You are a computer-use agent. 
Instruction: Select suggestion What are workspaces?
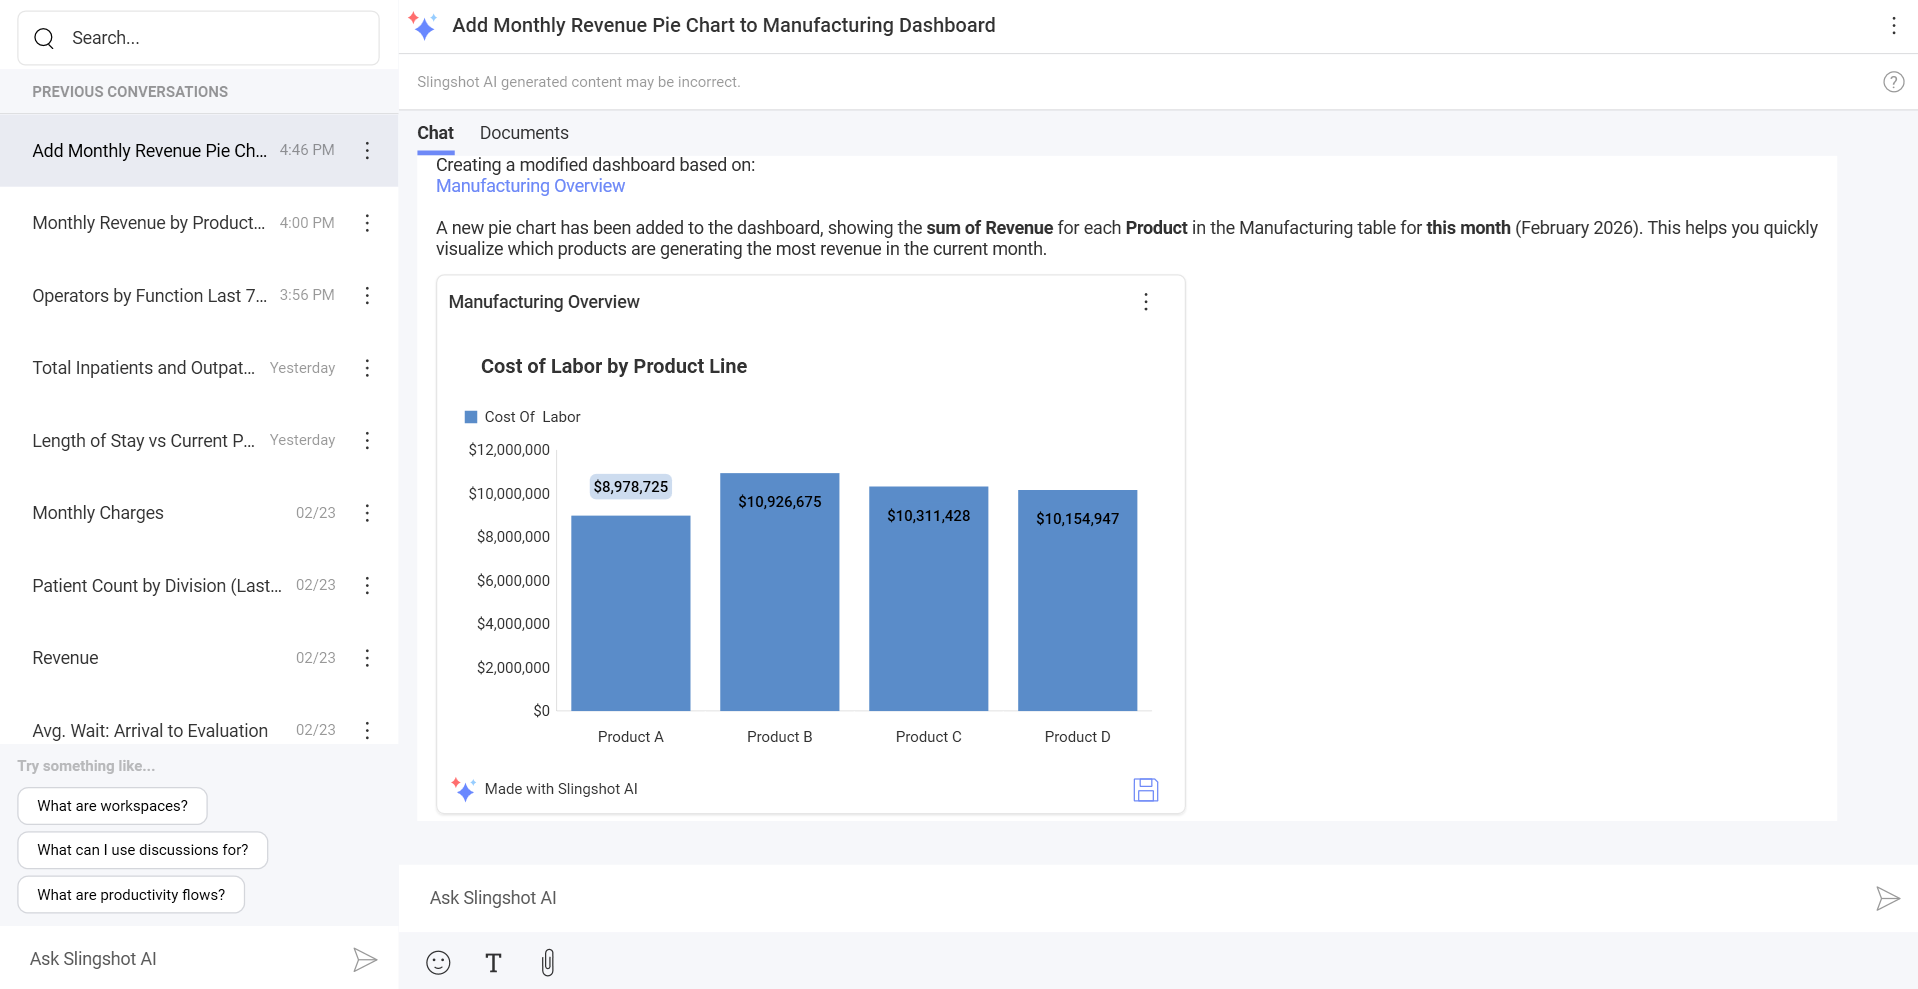pyautogui.click(x=112, y=806)
